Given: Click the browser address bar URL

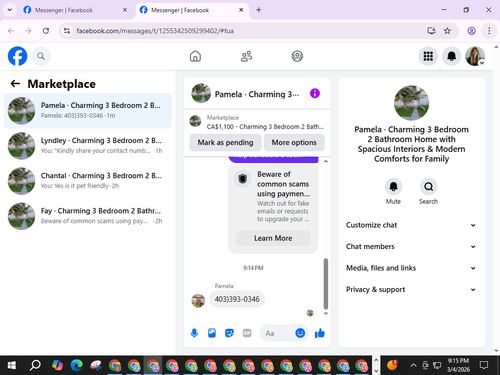Looking at the screenshot, I should click(155, 31).
